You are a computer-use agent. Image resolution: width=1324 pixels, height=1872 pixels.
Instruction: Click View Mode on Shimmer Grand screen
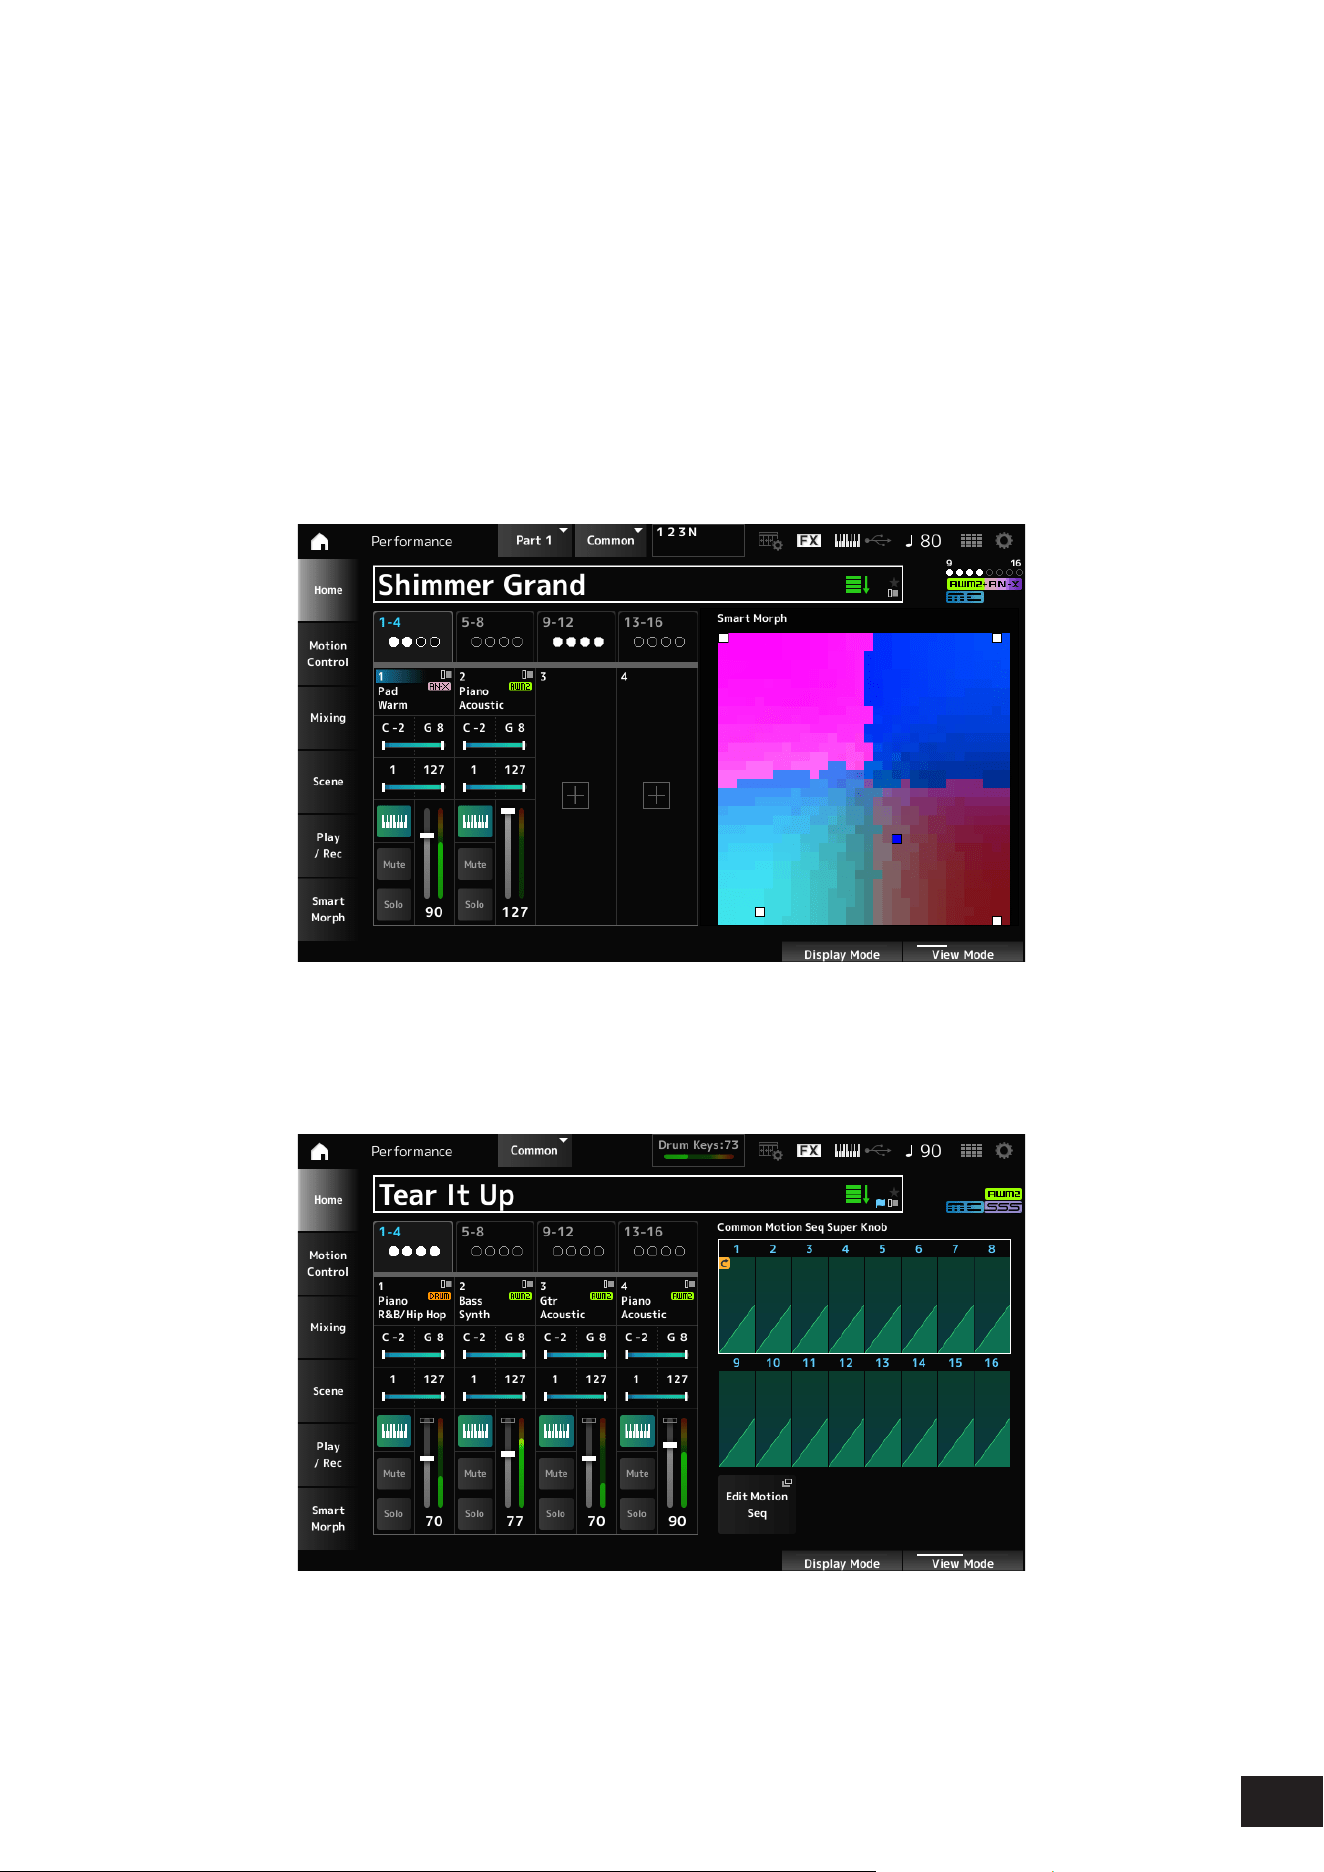[x=963, y=952]
